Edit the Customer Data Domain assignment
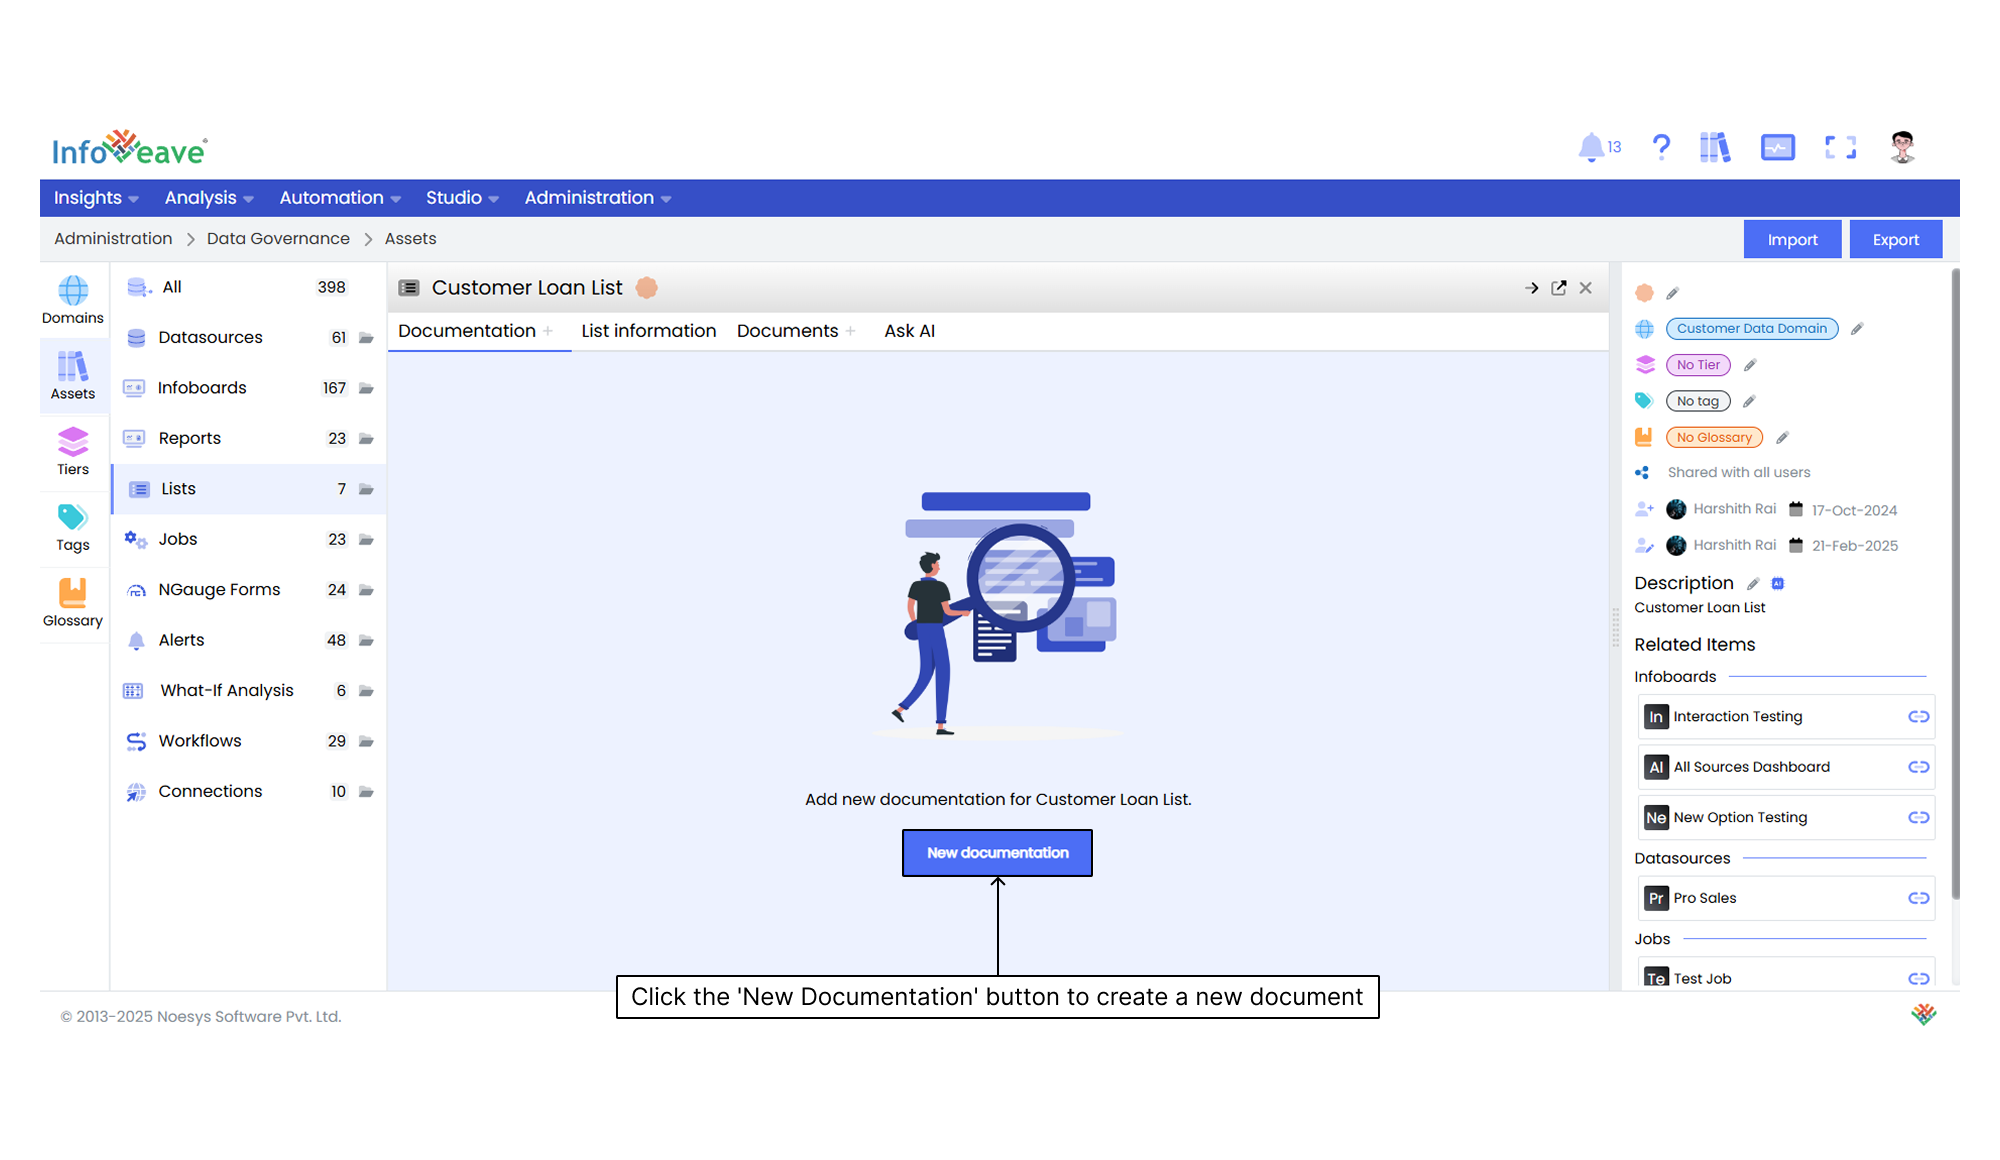This screenshot has height=1160, width=2000. point(1857,329)
